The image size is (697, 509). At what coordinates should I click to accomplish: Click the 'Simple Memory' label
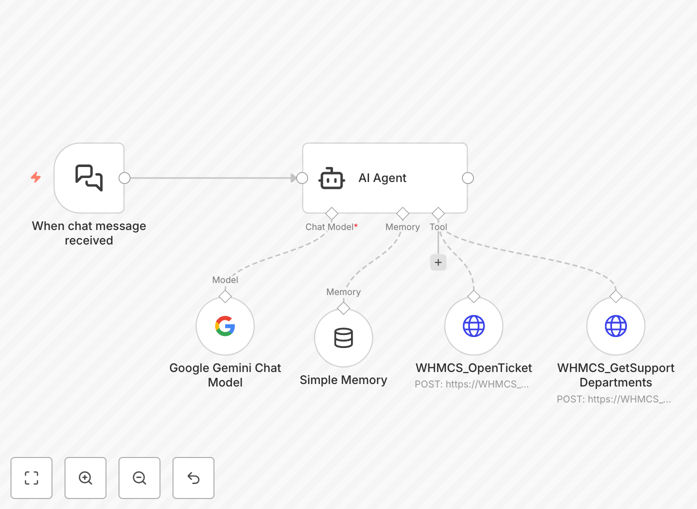(x=343, y=380)
